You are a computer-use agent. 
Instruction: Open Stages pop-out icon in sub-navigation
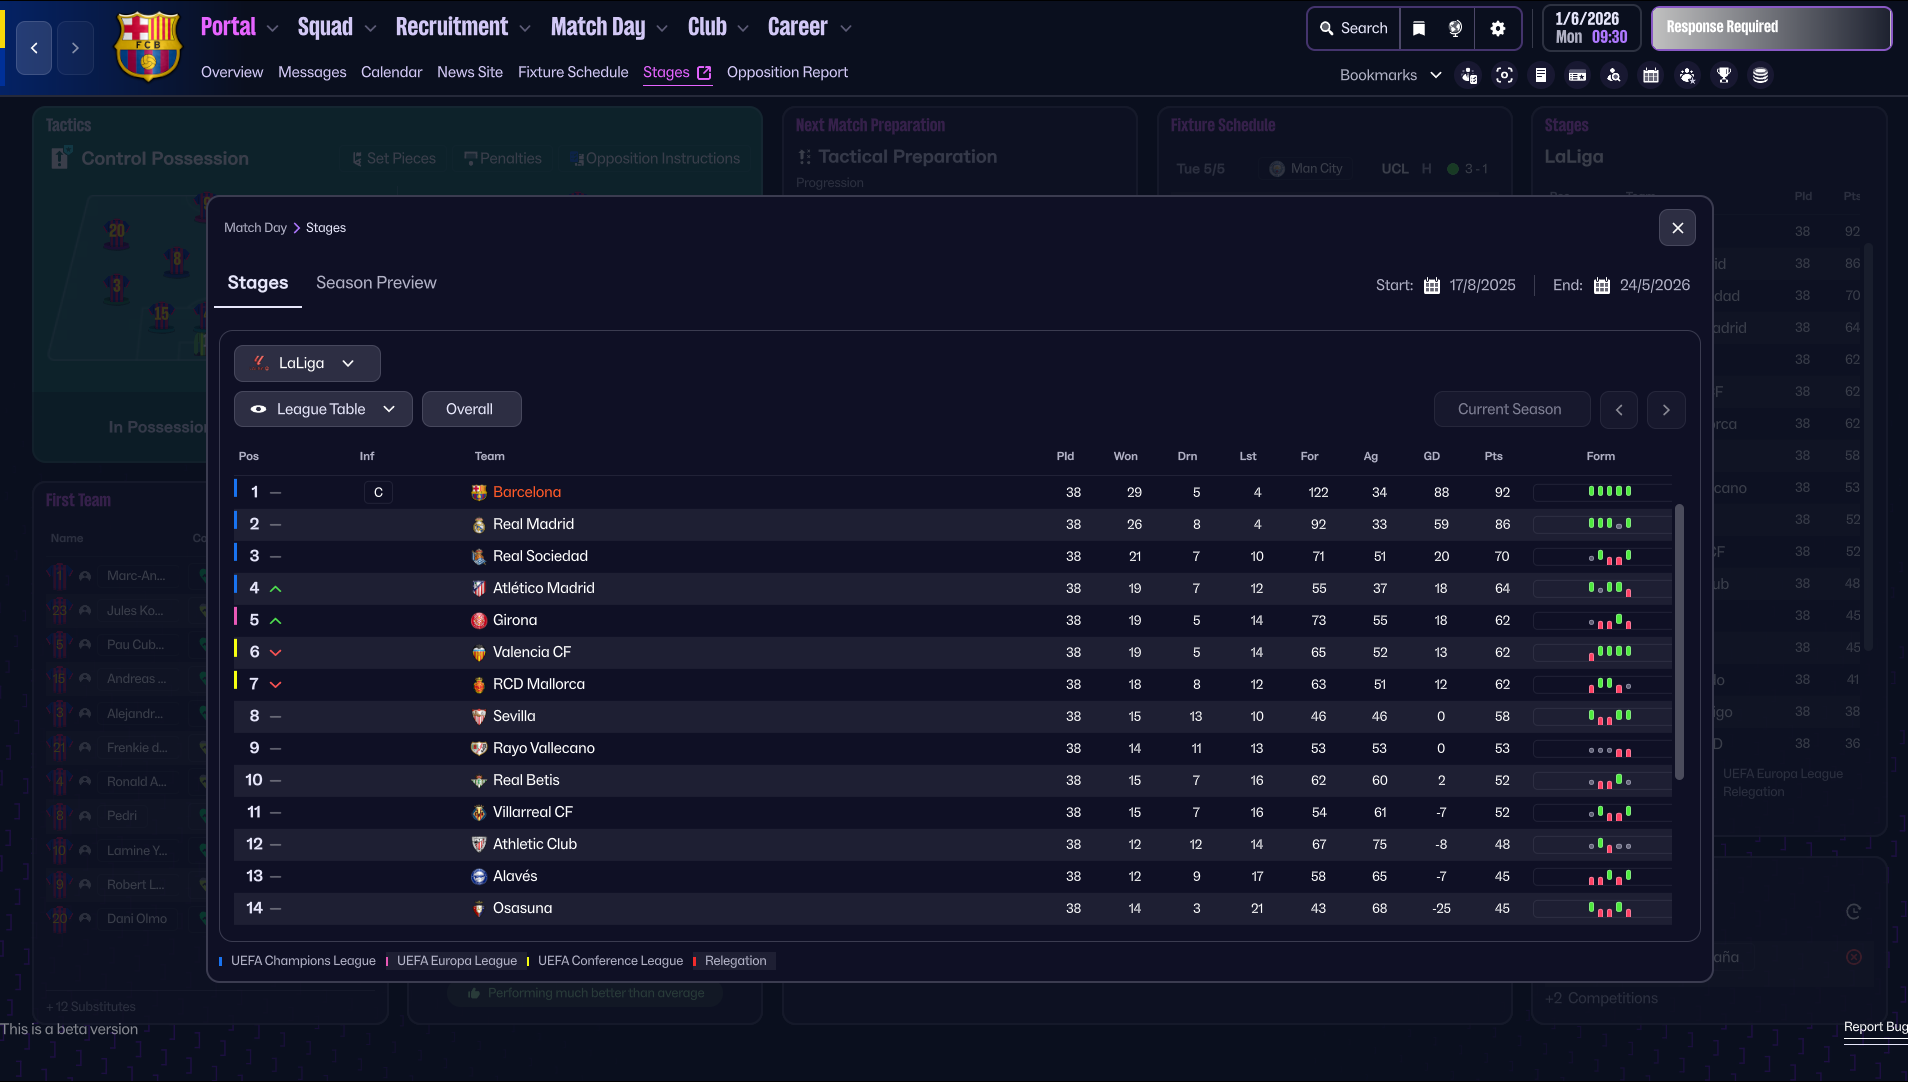tap(704, 72)
